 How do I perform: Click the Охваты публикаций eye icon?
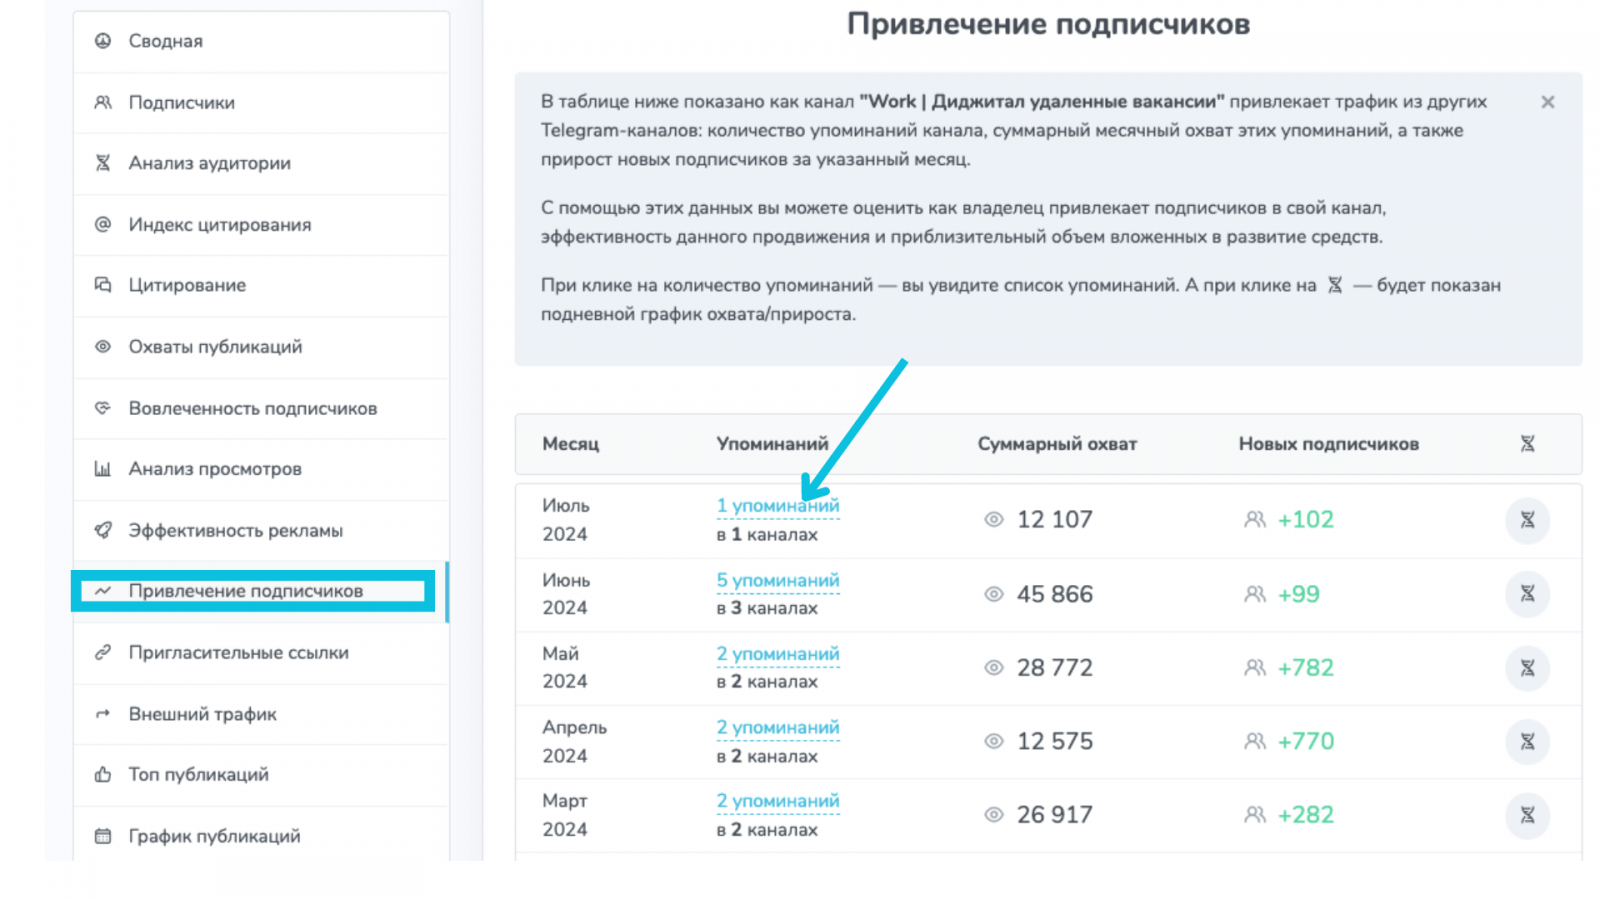[x=103, y=347]
